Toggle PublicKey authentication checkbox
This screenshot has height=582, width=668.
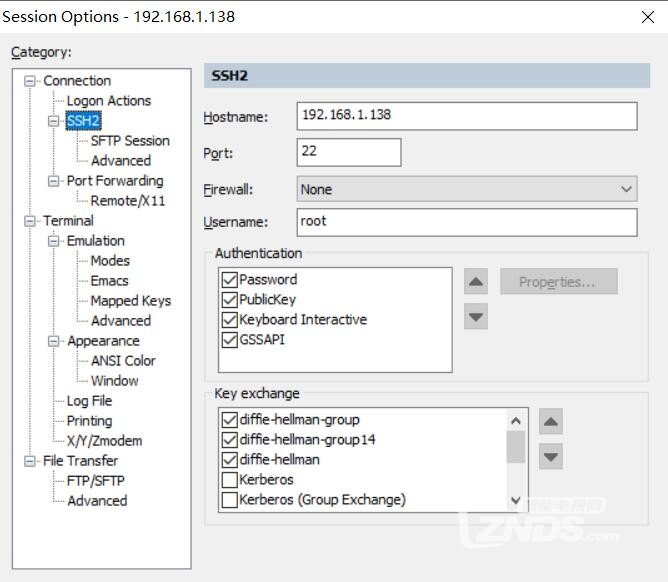[x=230, y=300]
